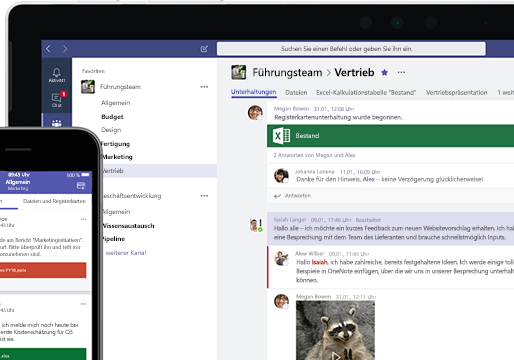
Task: Go forward with the right arrow
Action: pyautogui.click(x=65, y=49)
